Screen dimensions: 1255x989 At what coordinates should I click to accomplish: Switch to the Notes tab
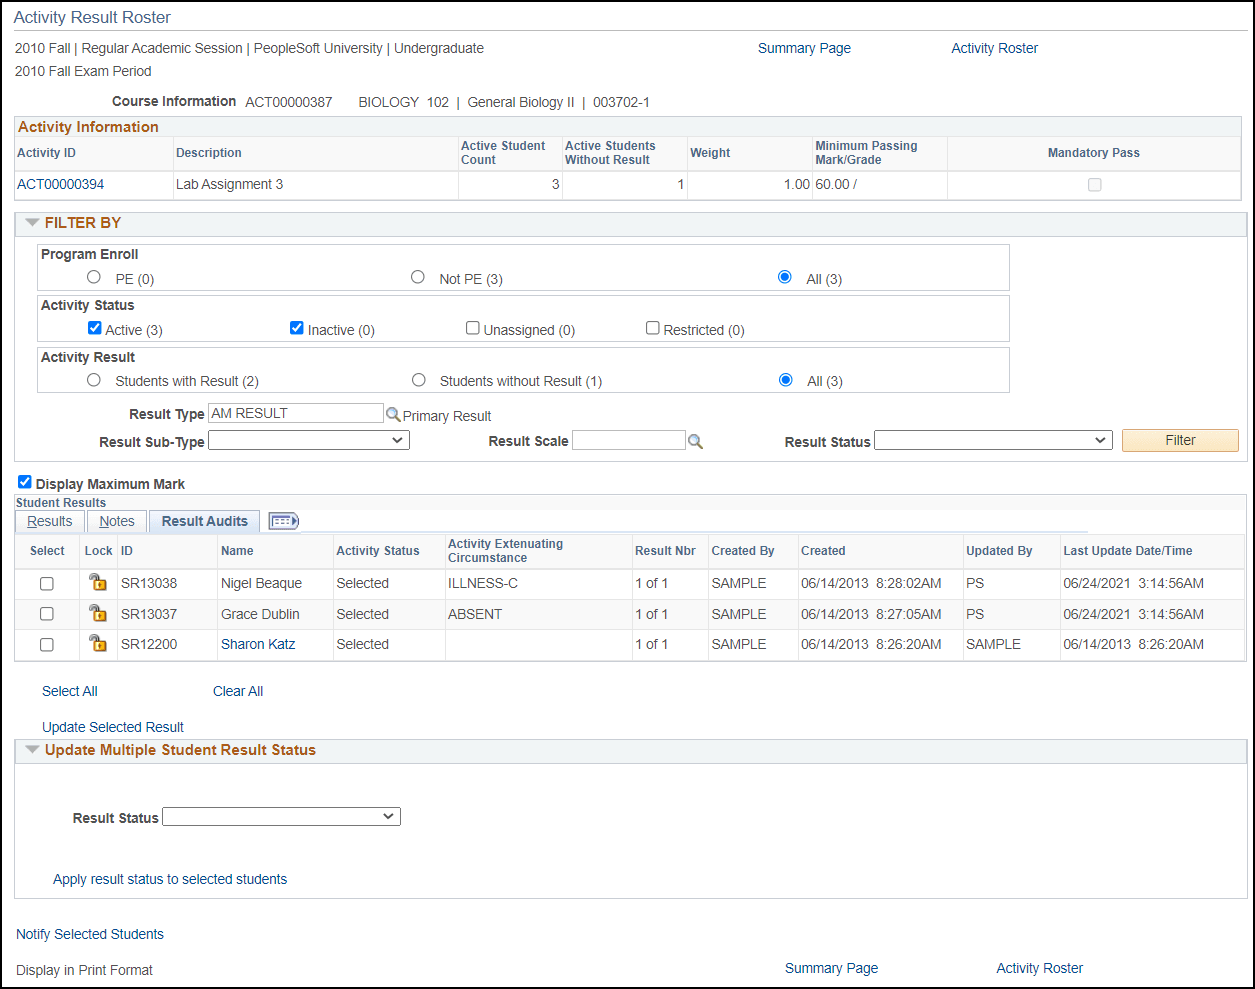pos(117,521)
